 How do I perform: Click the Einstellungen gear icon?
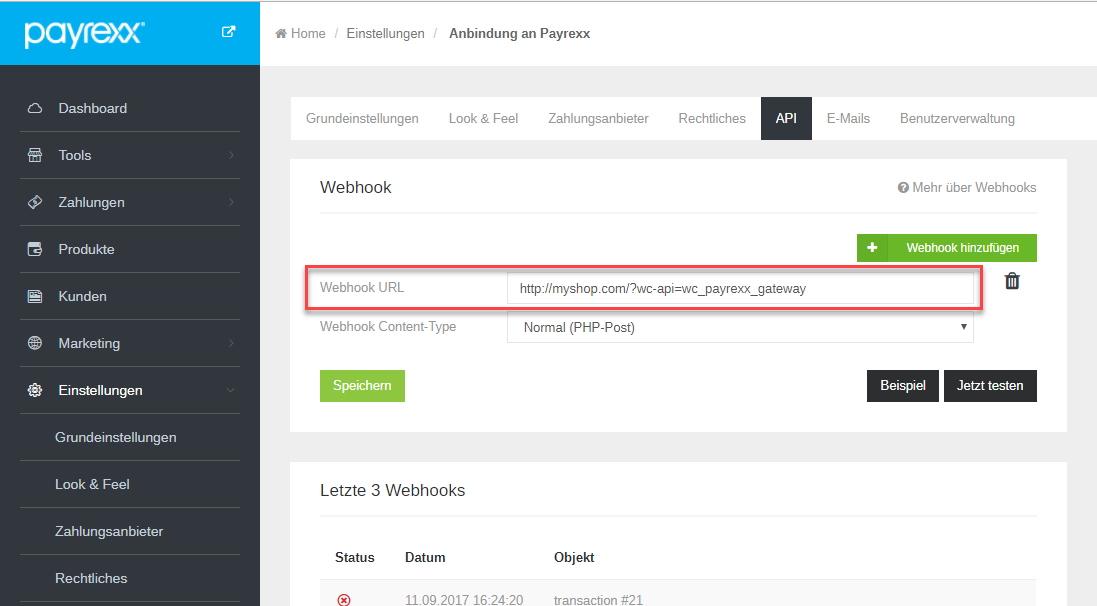[x=34, y=390]
